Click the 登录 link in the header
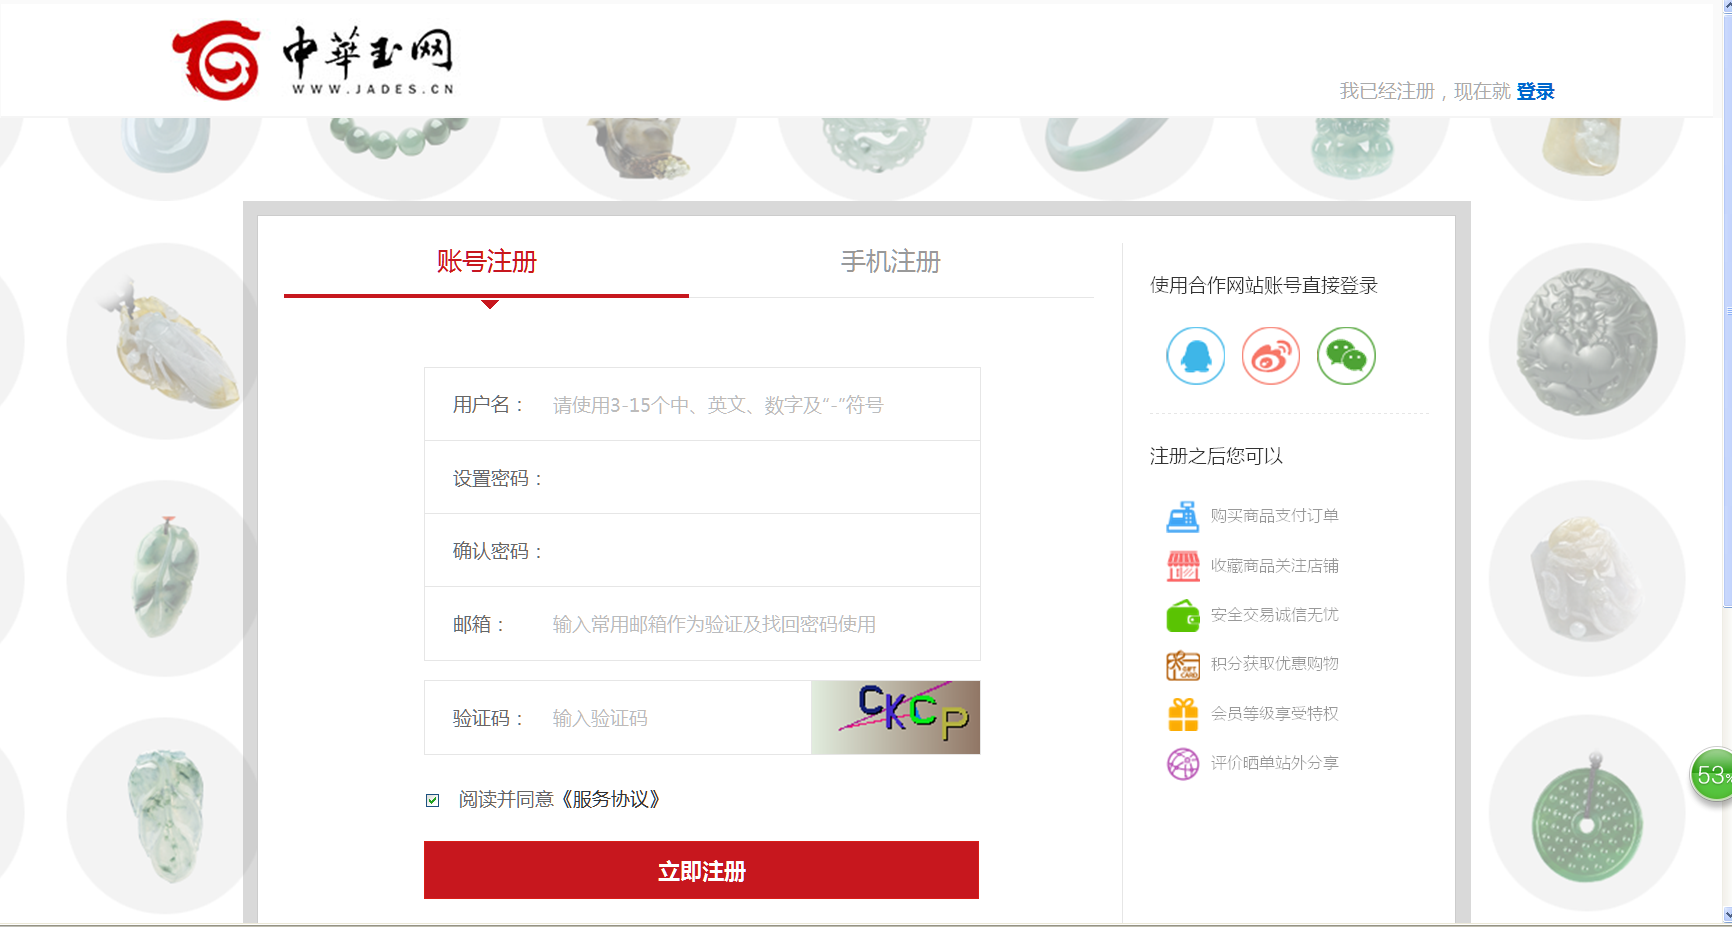 [x=1535, y=92]
